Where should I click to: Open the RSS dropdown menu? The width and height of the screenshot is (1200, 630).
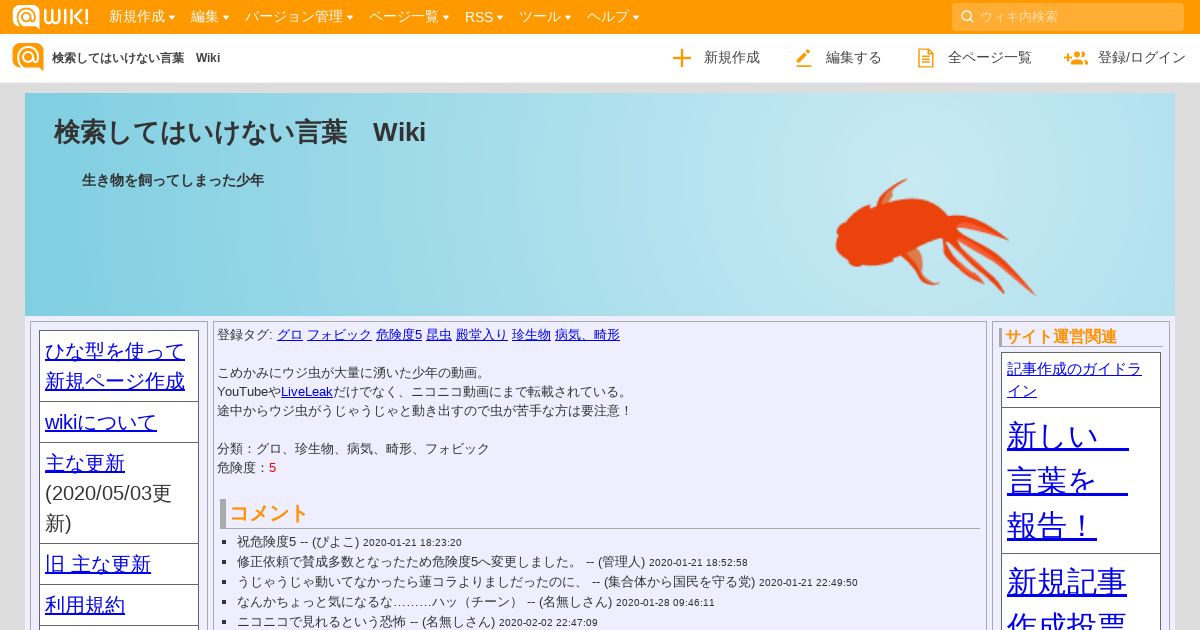pos(484,17)
